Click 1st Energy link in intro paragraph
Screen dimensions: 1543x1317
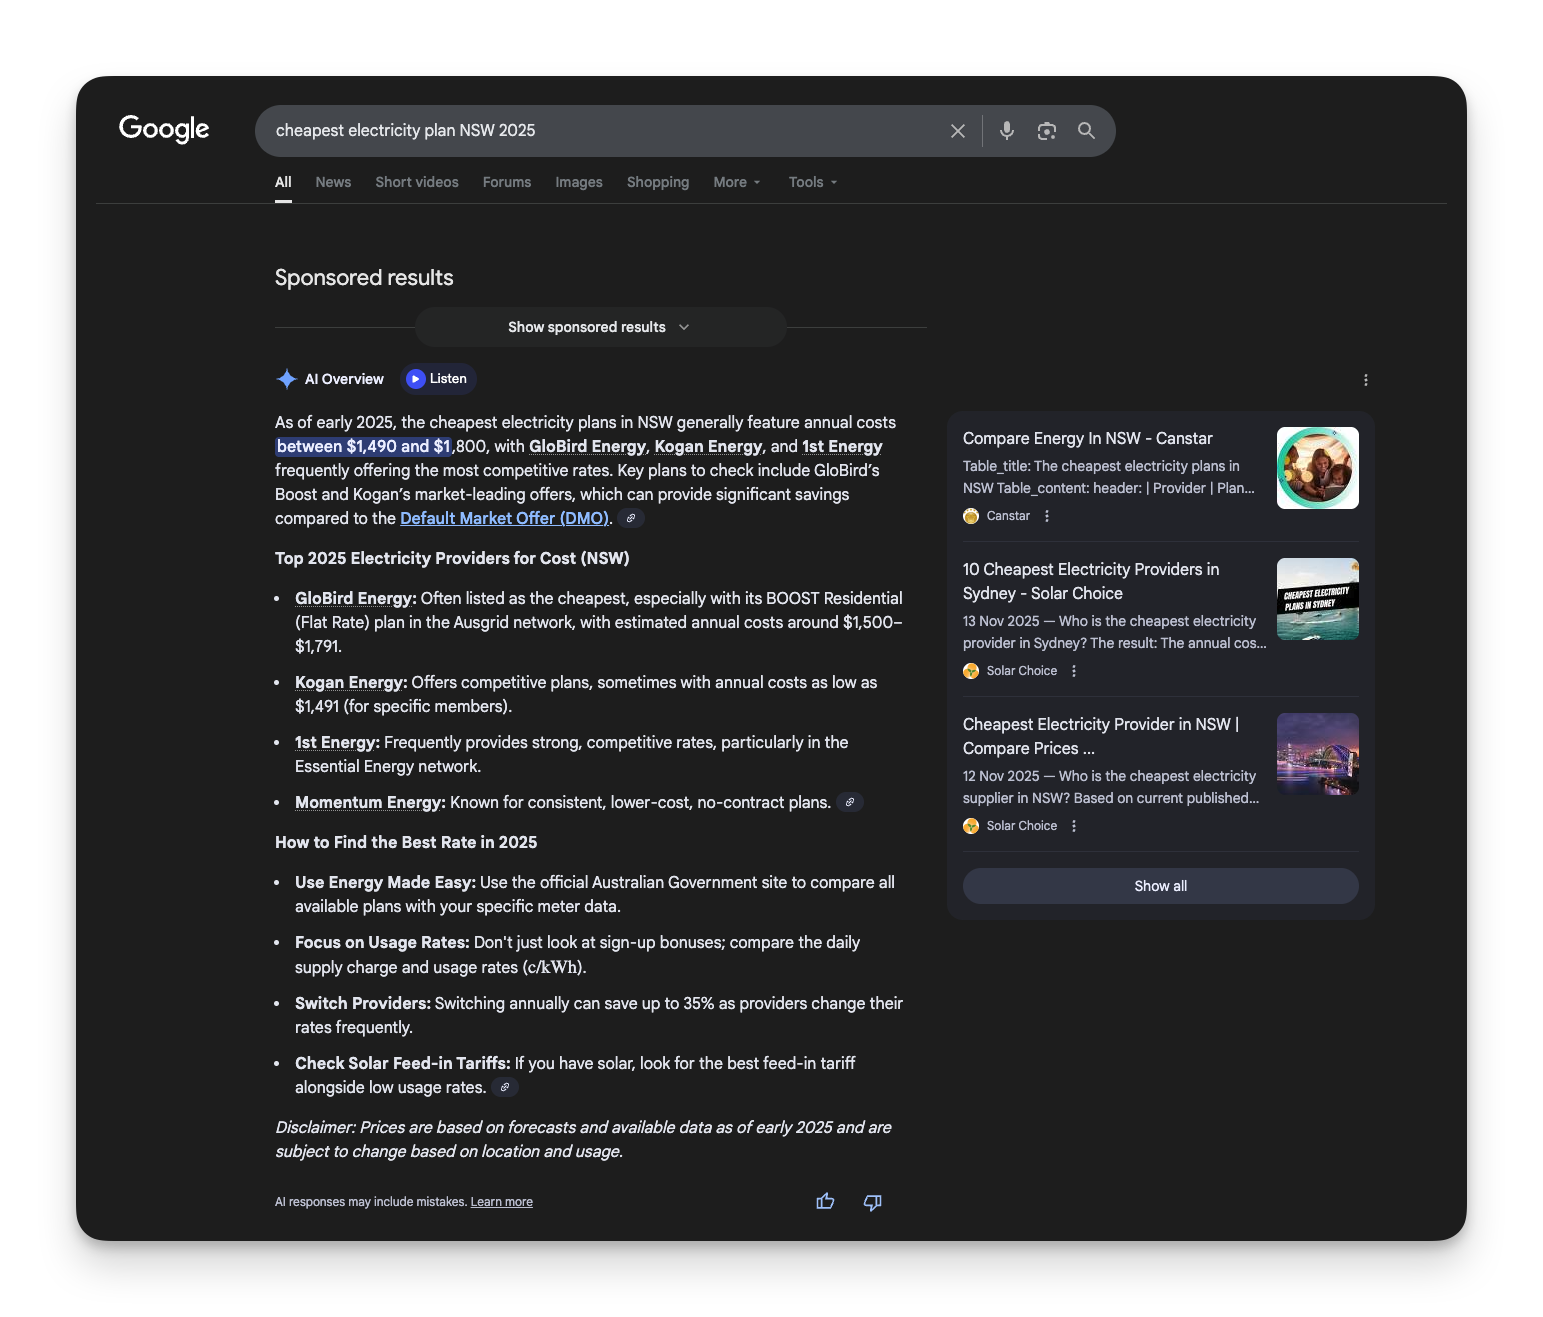click(842, 446)
